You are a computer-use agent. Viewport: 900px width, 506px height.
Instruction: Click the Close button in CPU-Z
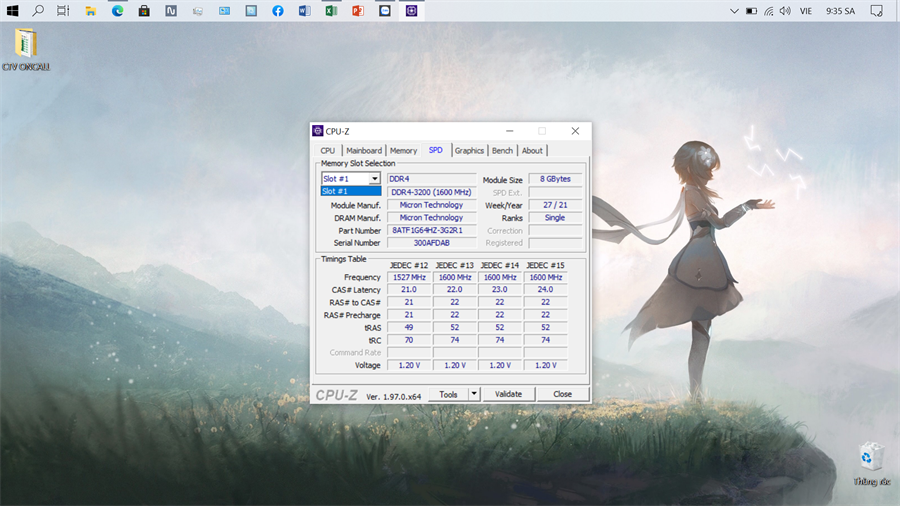click(x=562, y=394)
